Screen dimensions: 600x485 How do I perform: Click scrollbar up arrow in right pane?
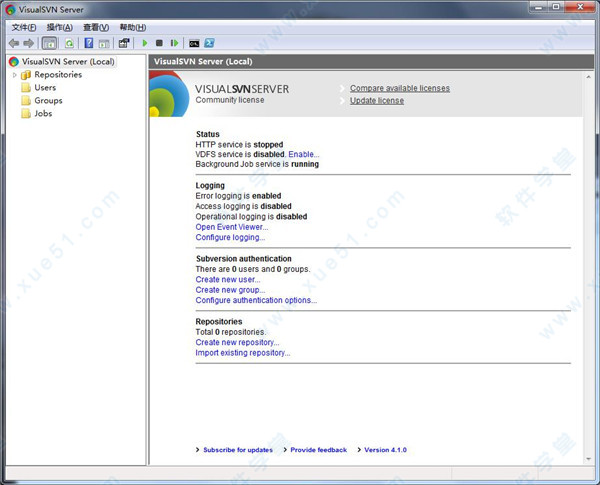(x=589, y=77)
